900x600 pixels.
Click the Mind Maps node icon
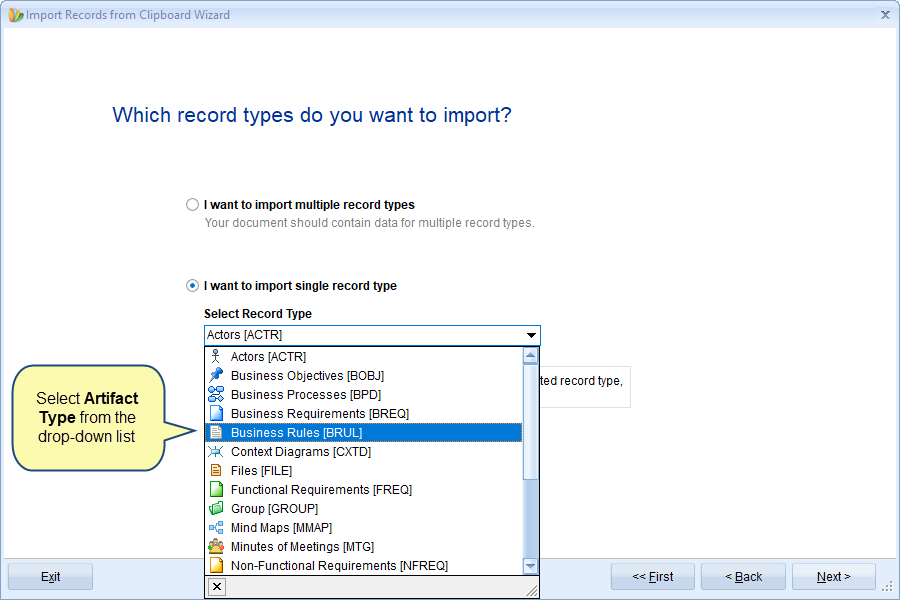point(216,527)
